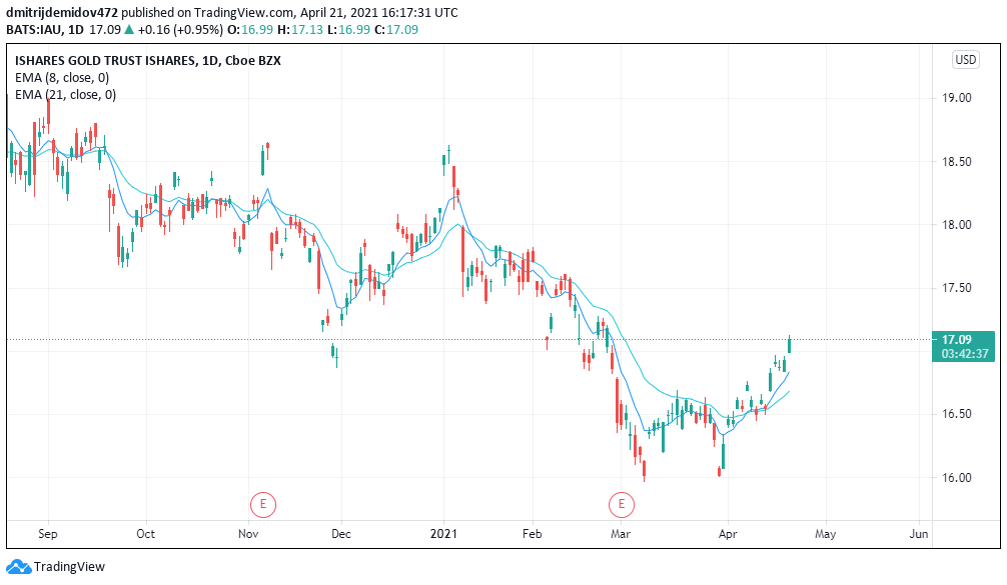
Task: Click the 03:42:37 countdown timer label
Action: click(965, 354)
